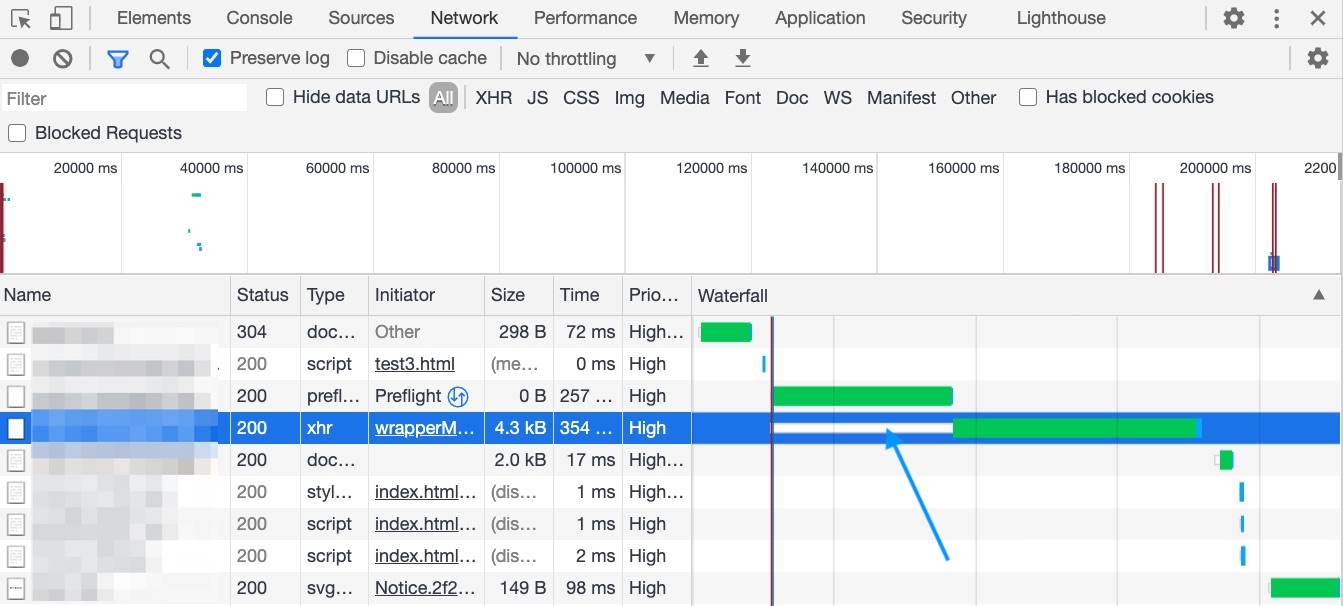
Task: Export requests with the HAR download arrow
Action: pos(742,58)
